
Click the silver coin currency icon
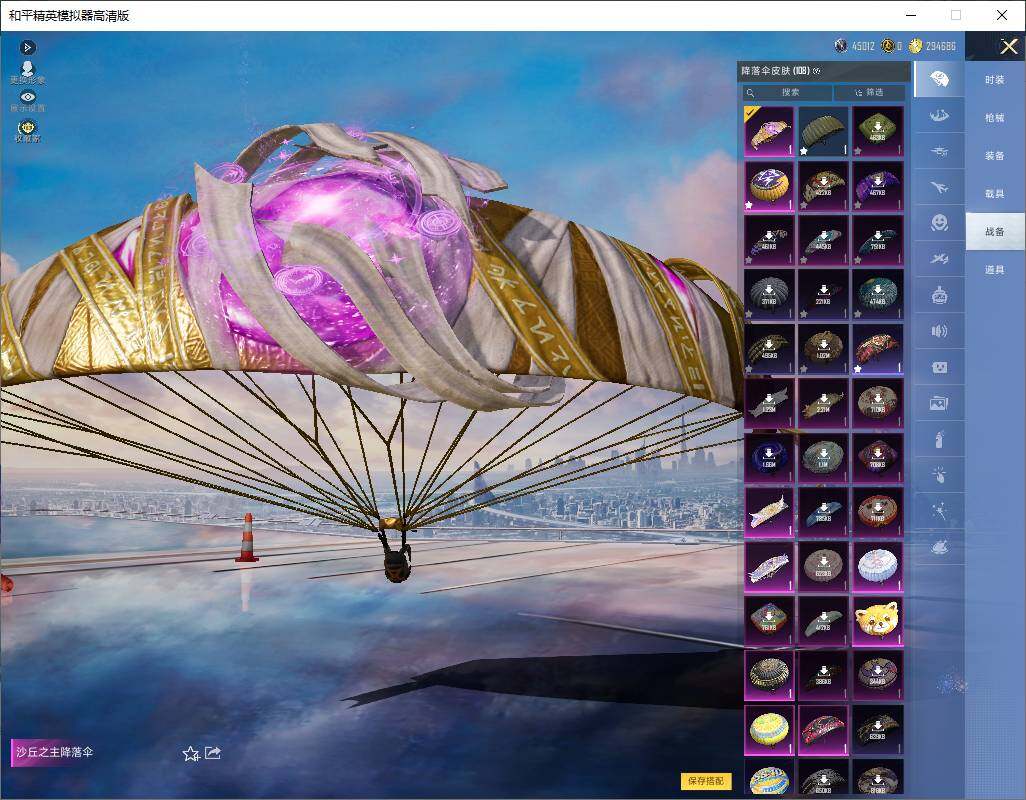click(x=841, y=46)
